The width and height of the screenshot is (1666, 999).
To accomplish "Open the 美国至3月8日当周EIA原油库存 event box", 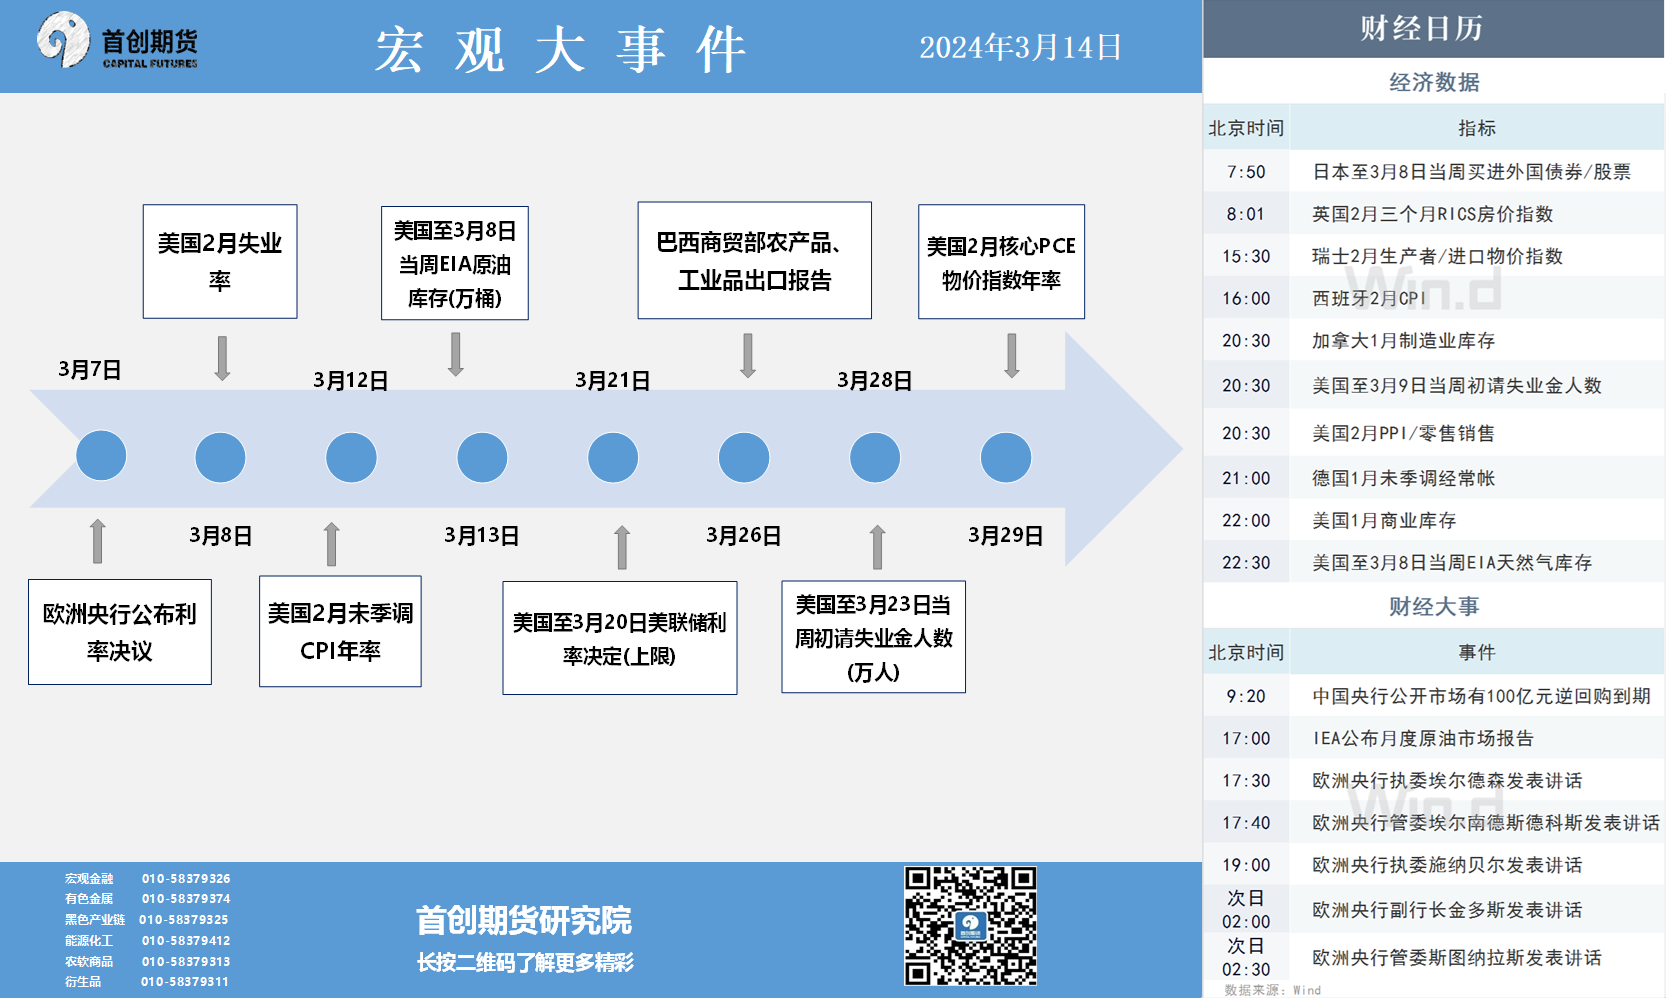I will click(x=455, y=263).
